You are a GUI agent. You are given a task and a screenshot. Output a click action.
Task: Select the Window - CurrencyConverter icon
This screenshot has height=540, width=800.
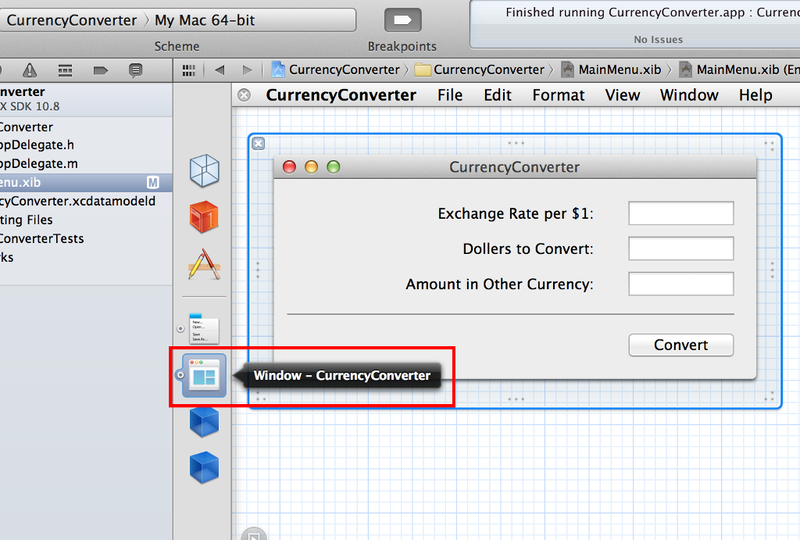tap(204, 376)
